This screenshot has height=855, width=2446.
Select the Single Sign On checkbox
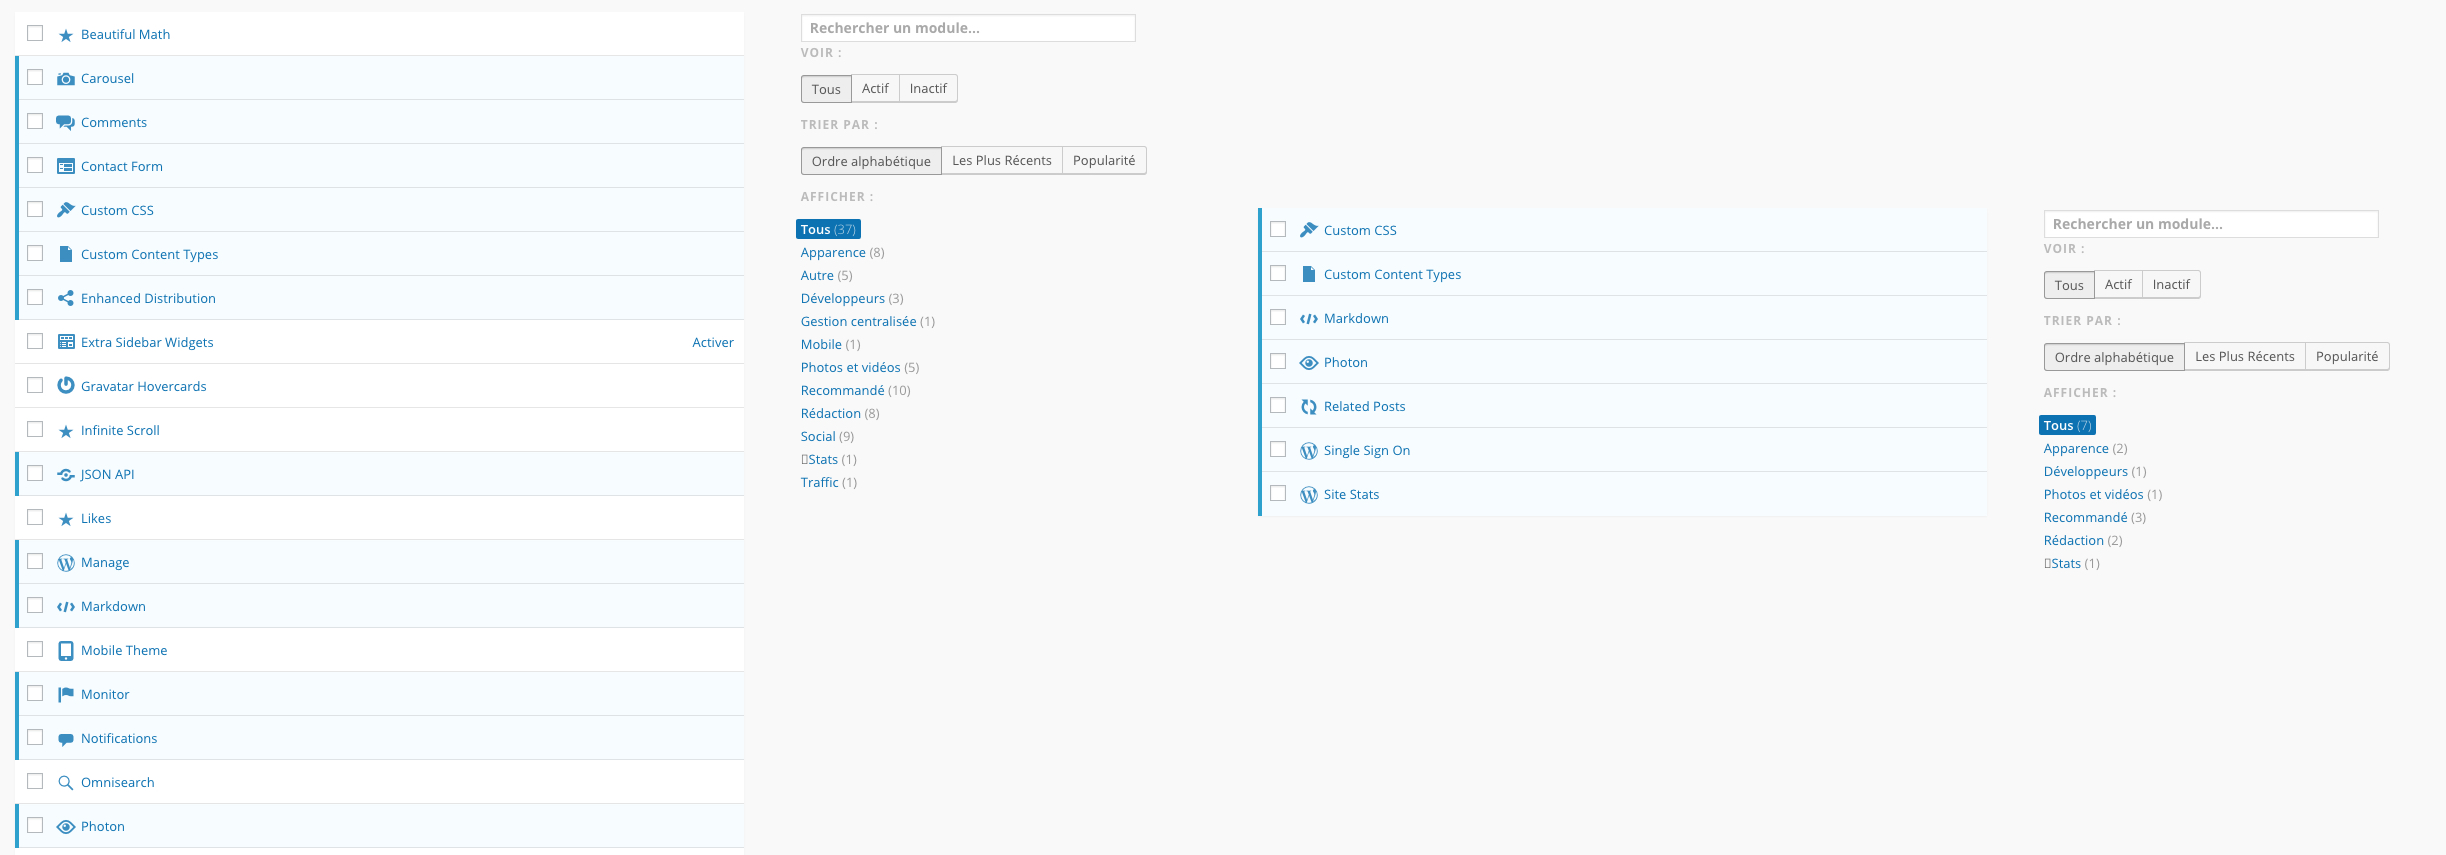point(1278,449)
